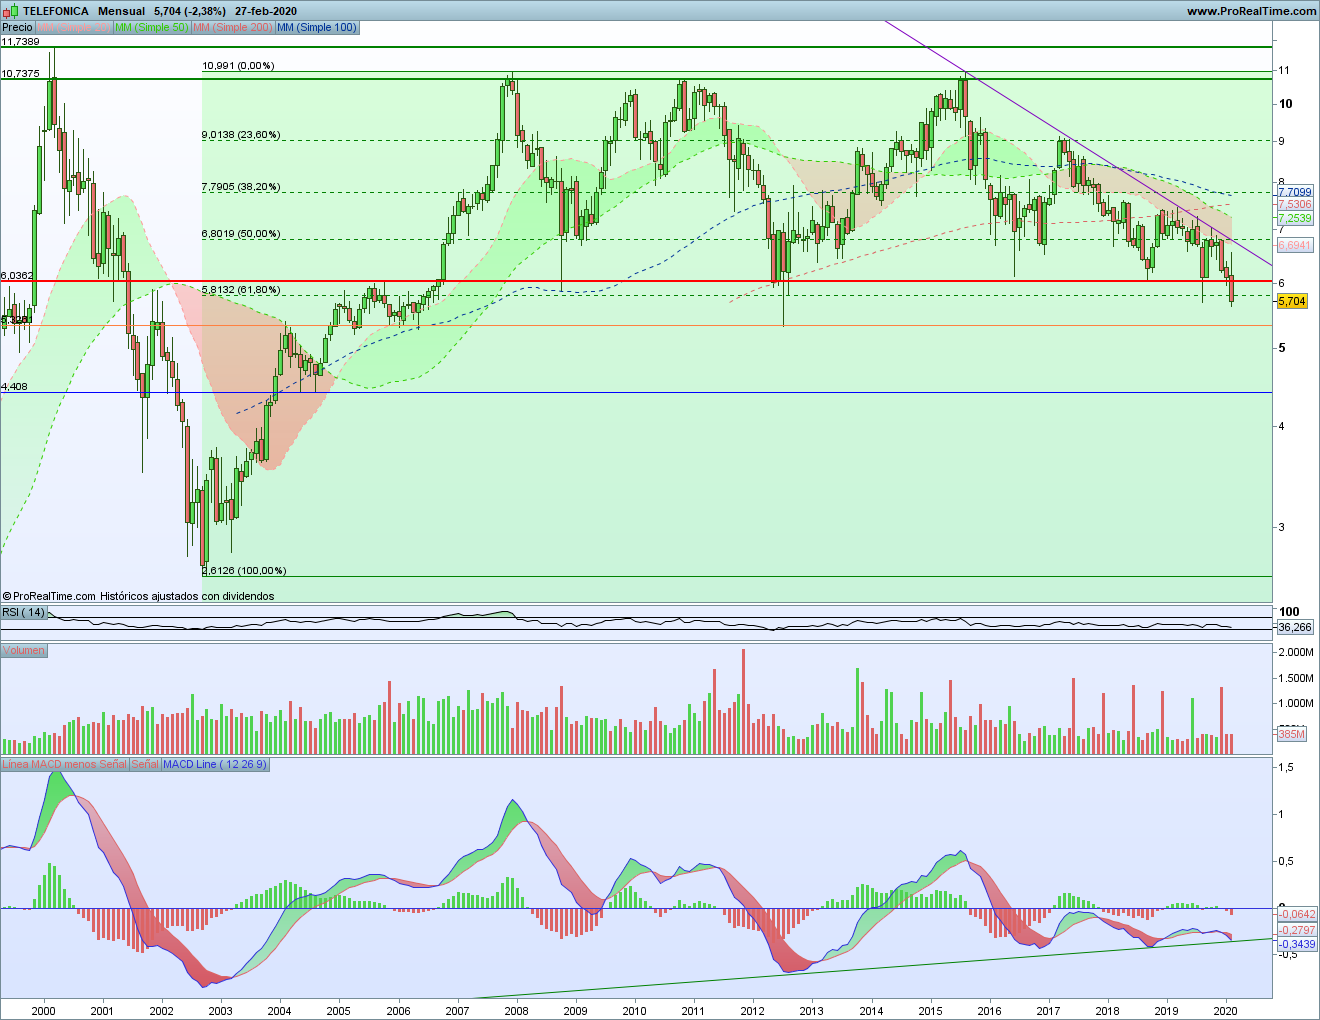This screenshot has width=1320, height=1020.
Task: Select the MM (Simple 20) indicator label
Action: [x=74, y=27]
